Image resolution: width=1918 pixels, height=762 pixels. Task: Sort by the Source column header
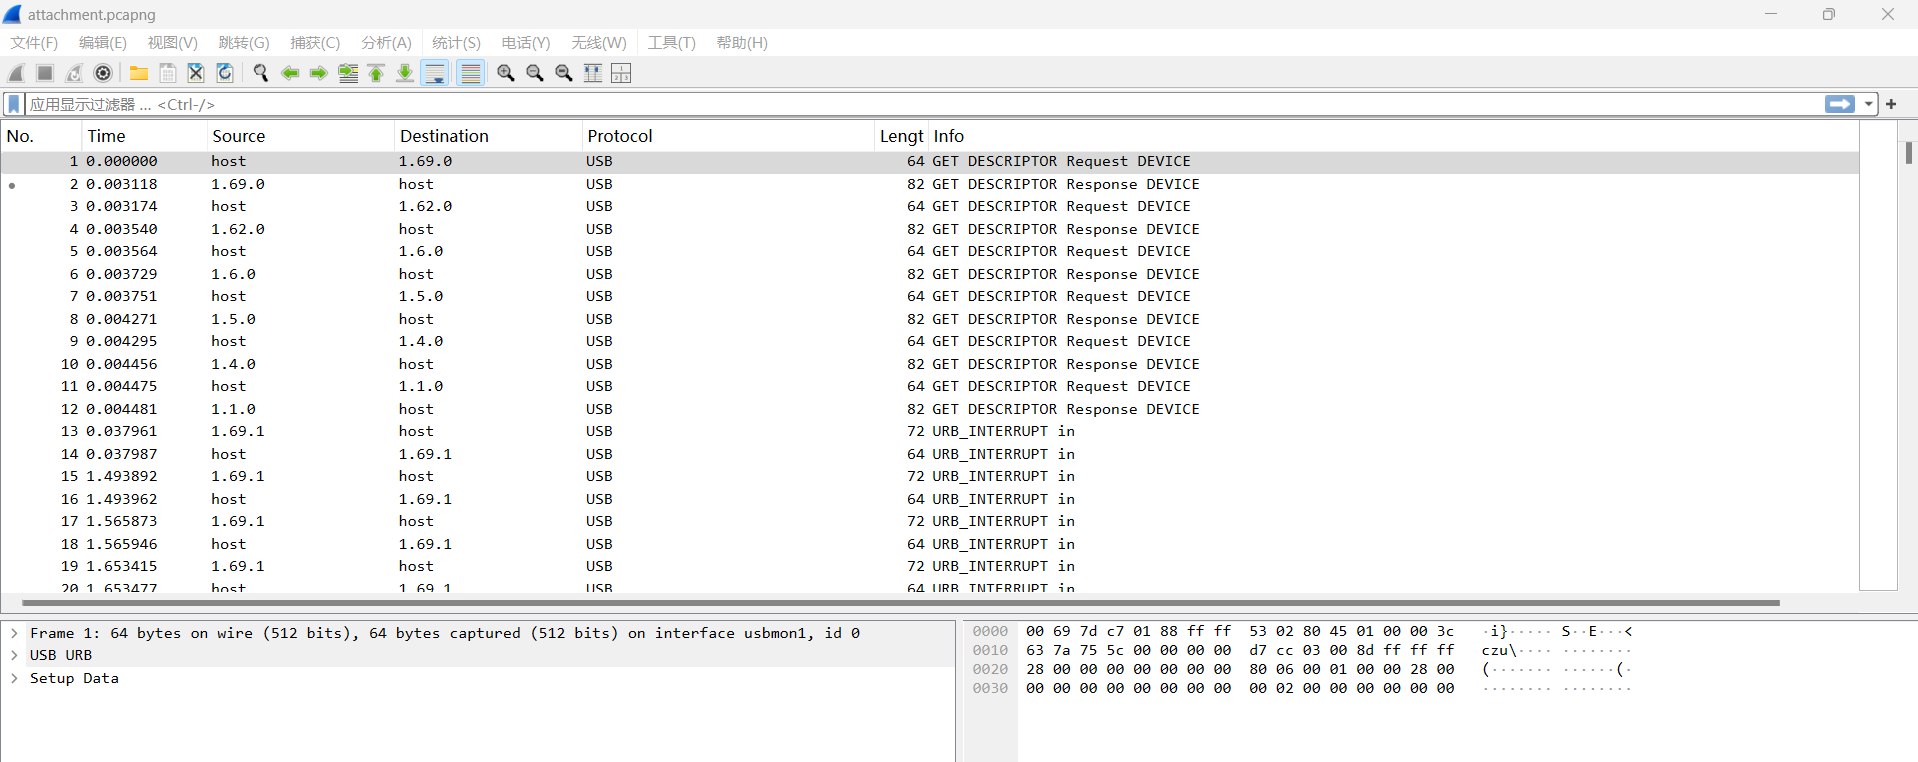300,136
